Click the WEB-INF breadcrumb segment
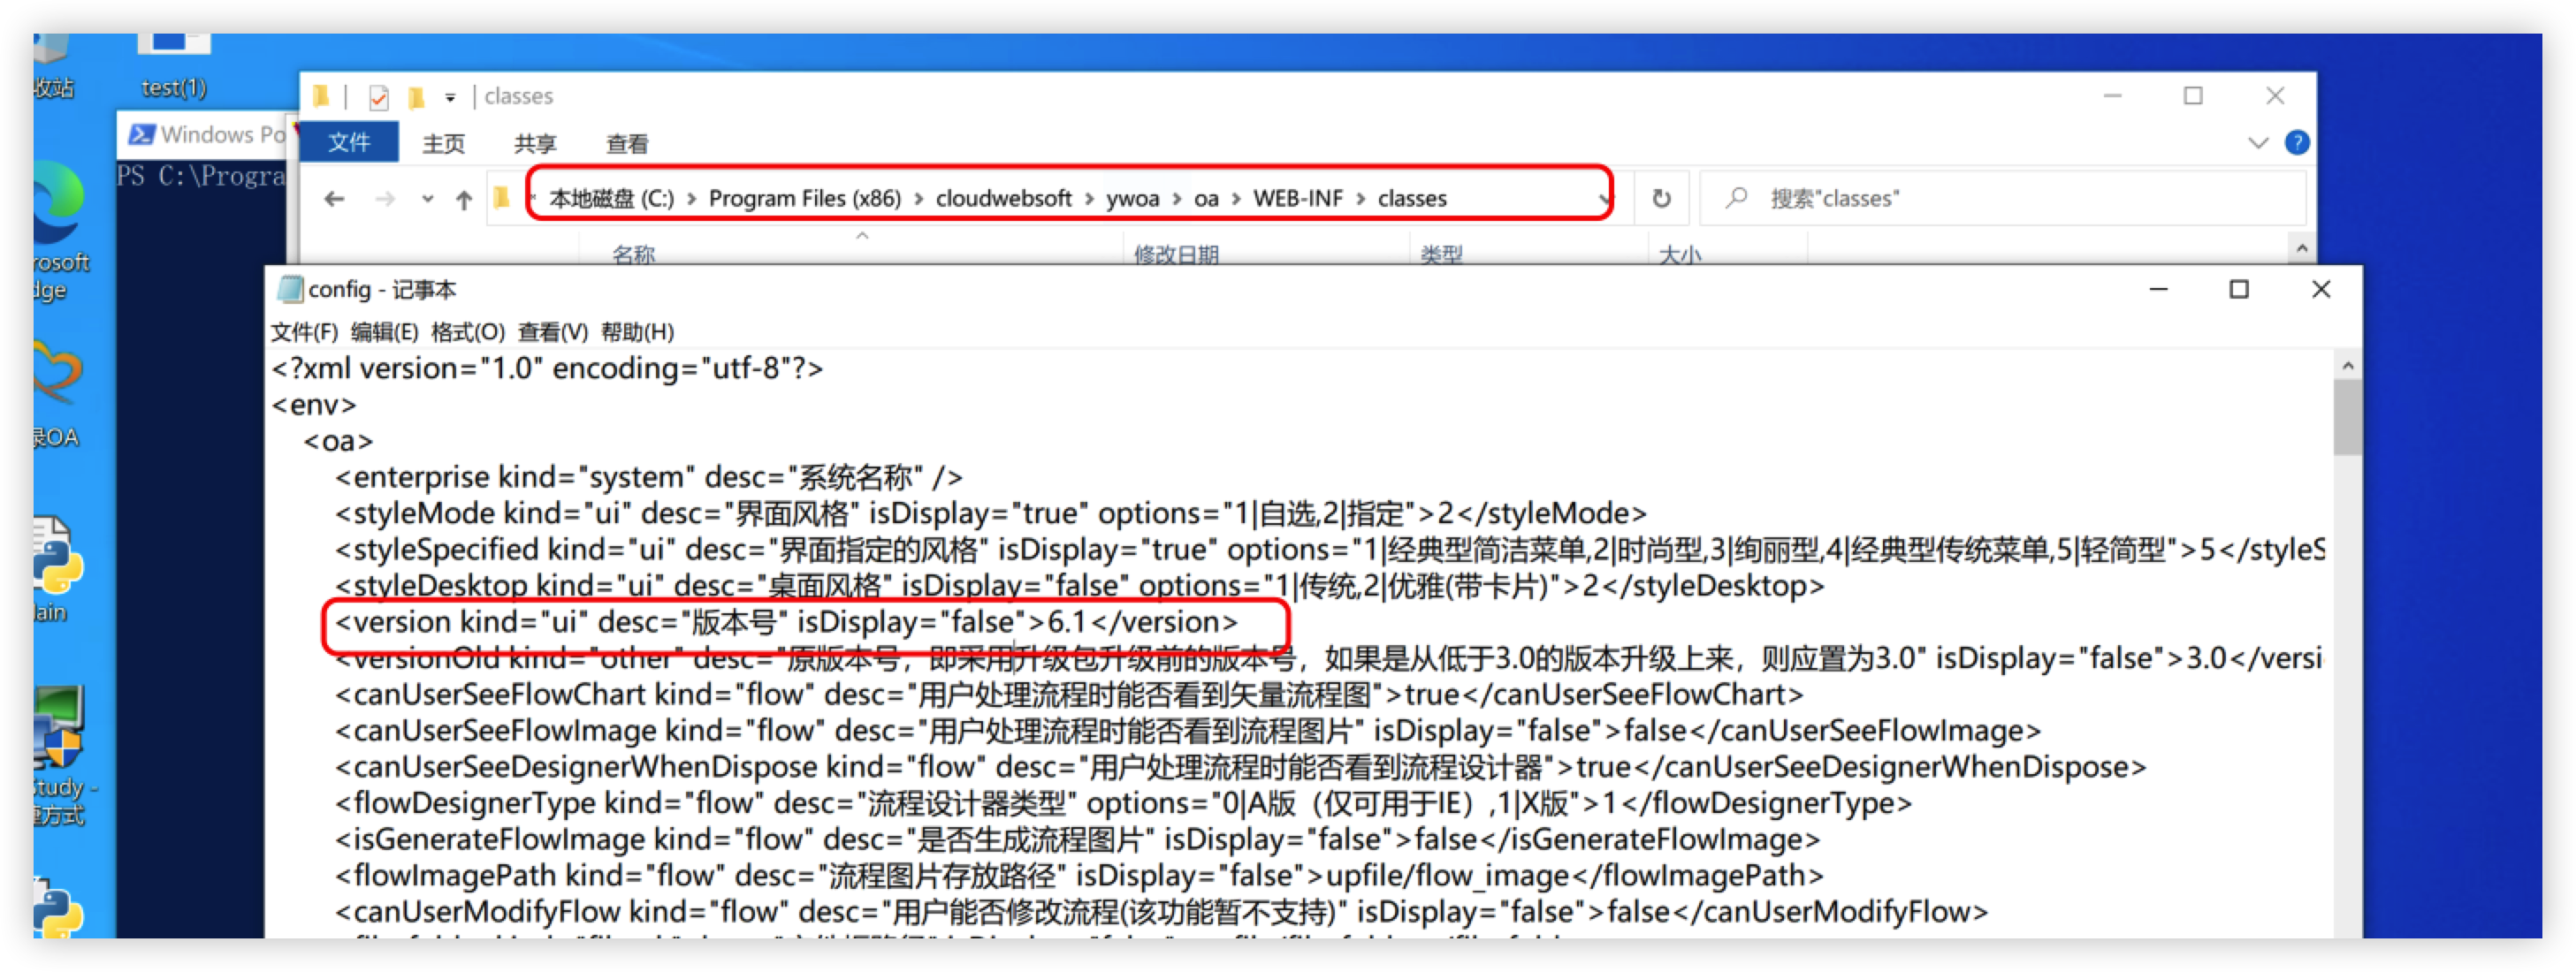The image size is (2576, 972). click(x=1297, y=199)
